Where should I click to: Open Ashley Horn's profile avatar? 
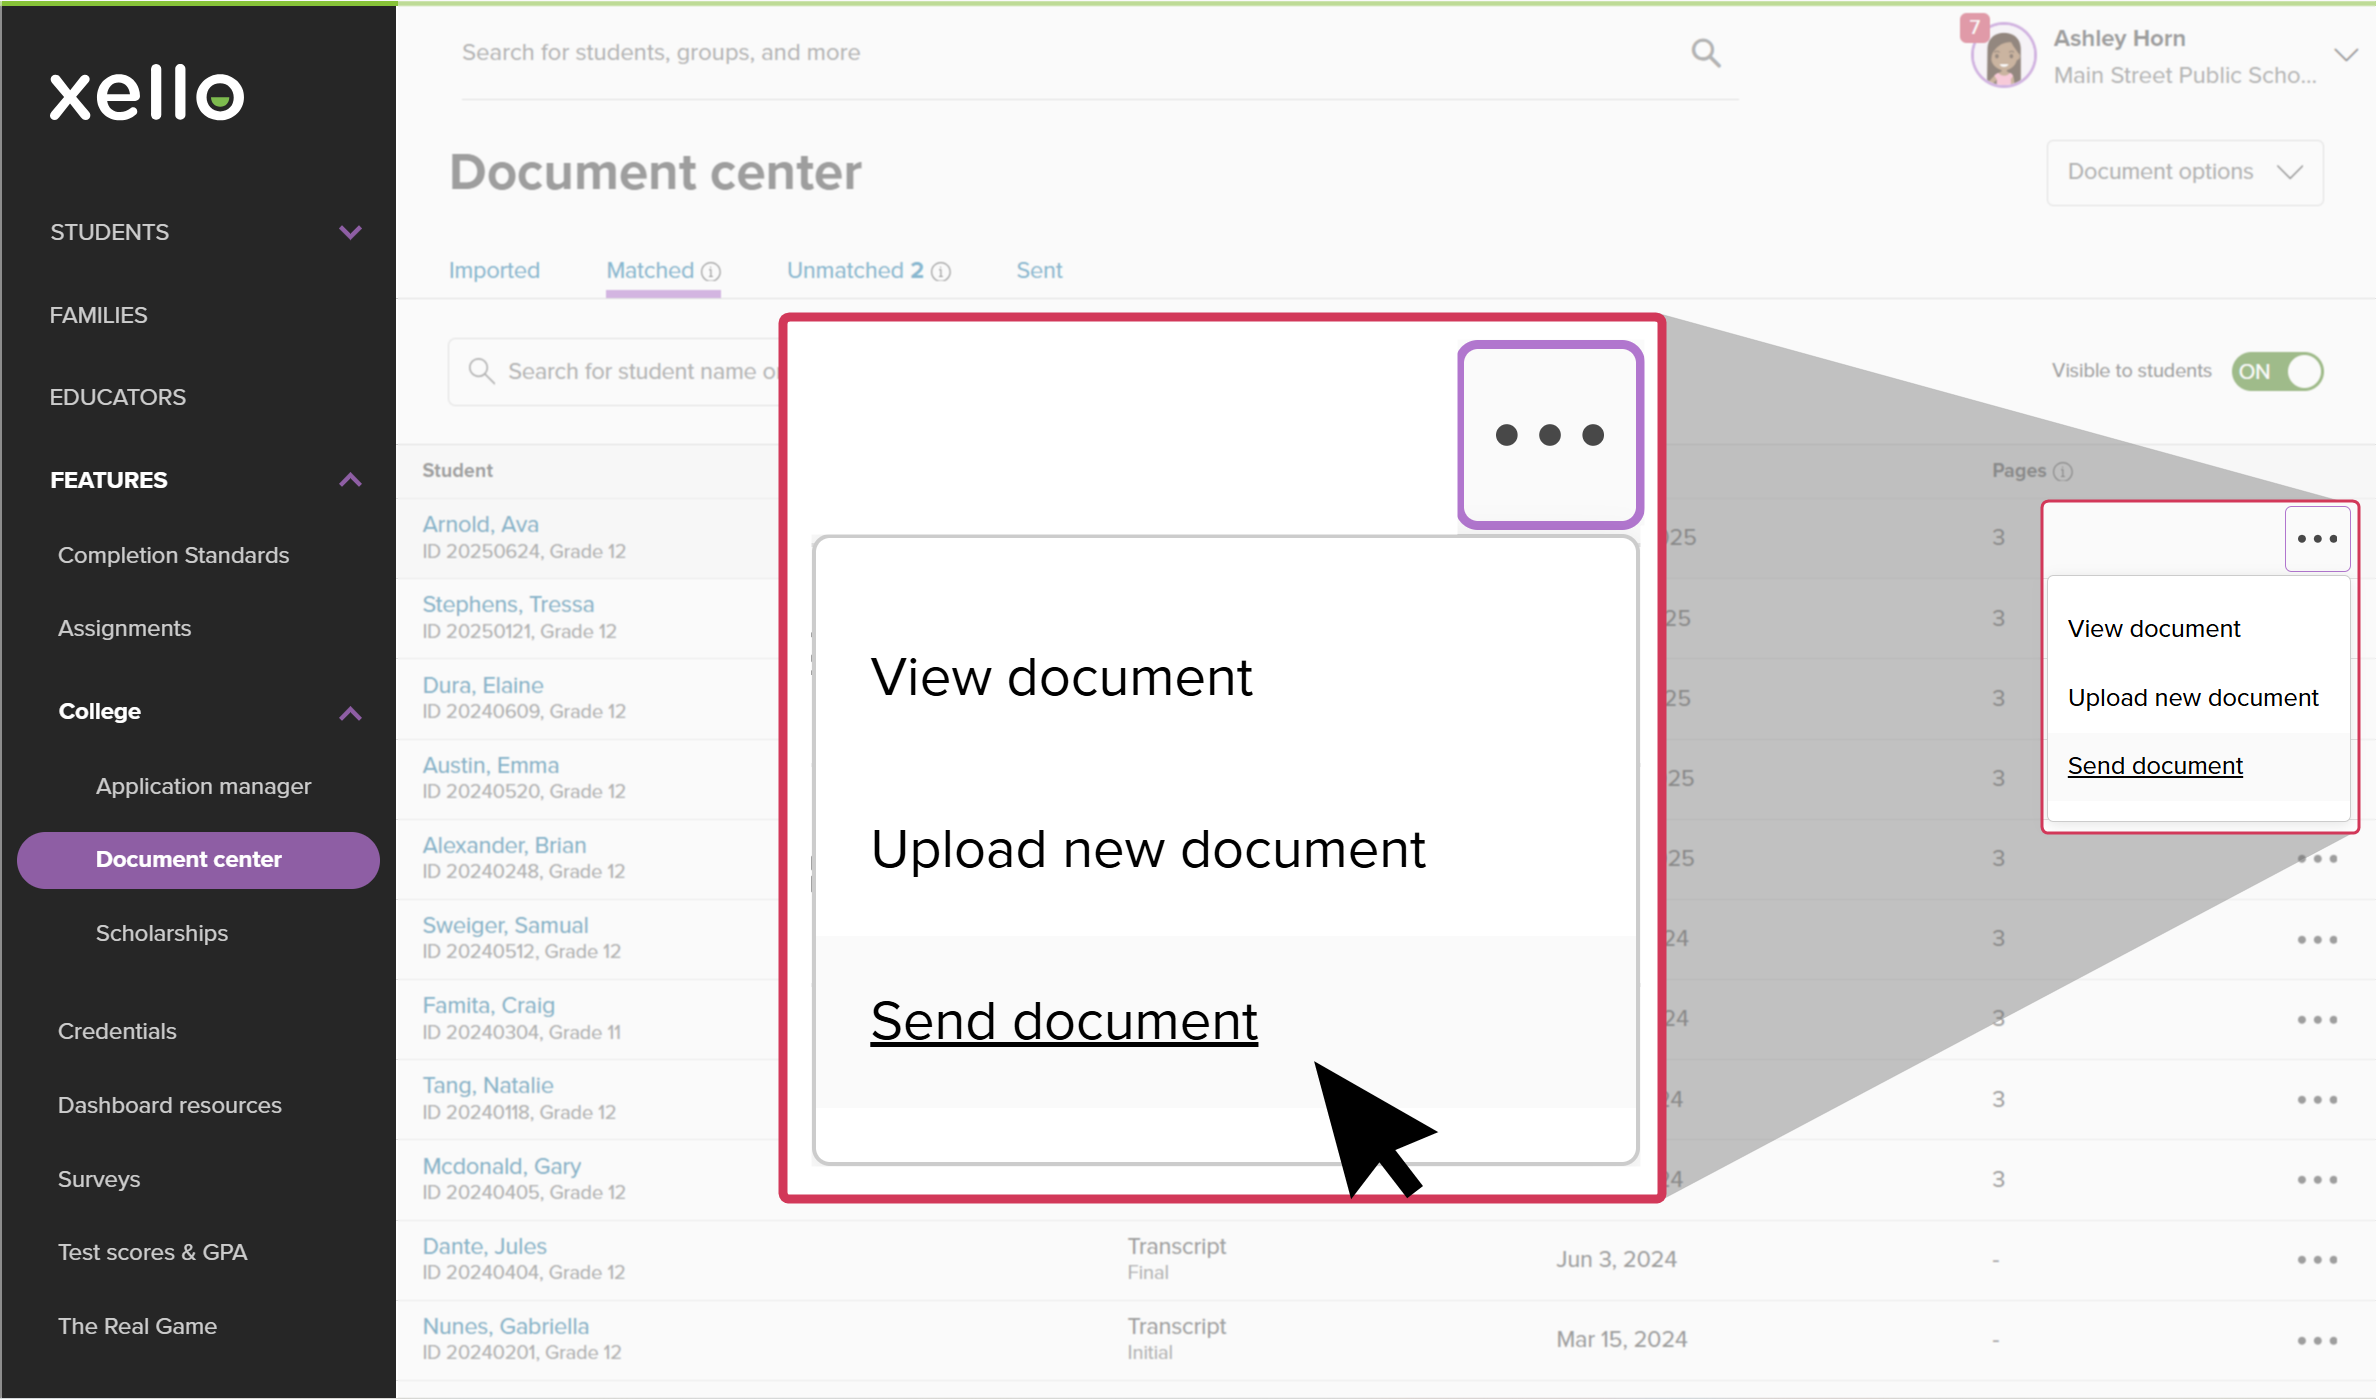[x=2003, y=57]
